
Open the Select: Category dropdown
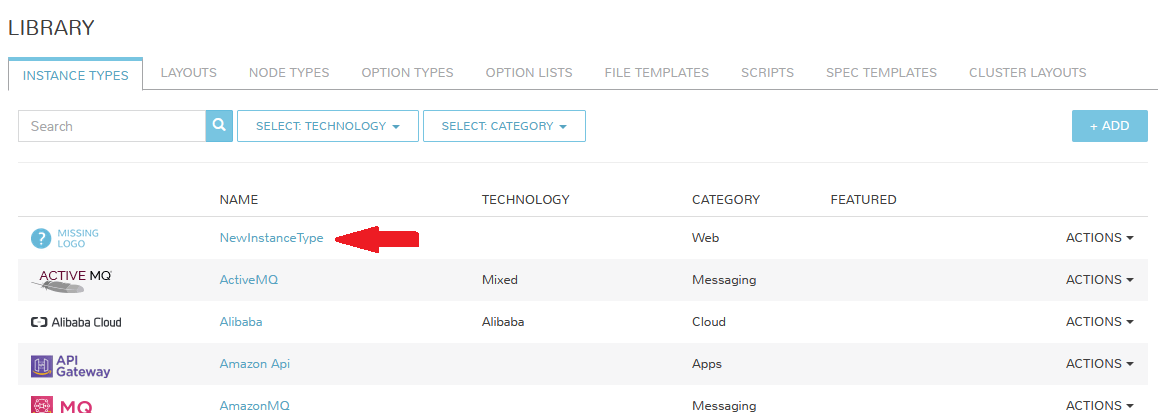[x=504, y=126]
